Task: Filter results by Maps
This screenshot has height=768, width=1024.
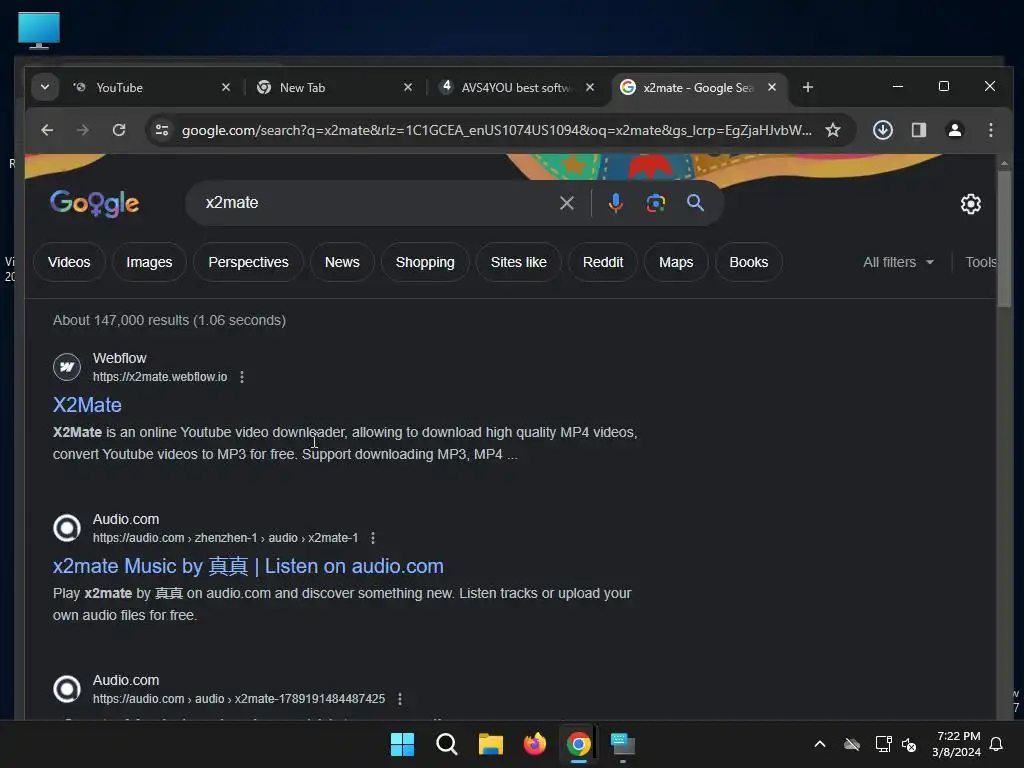Action: [676, 262]
